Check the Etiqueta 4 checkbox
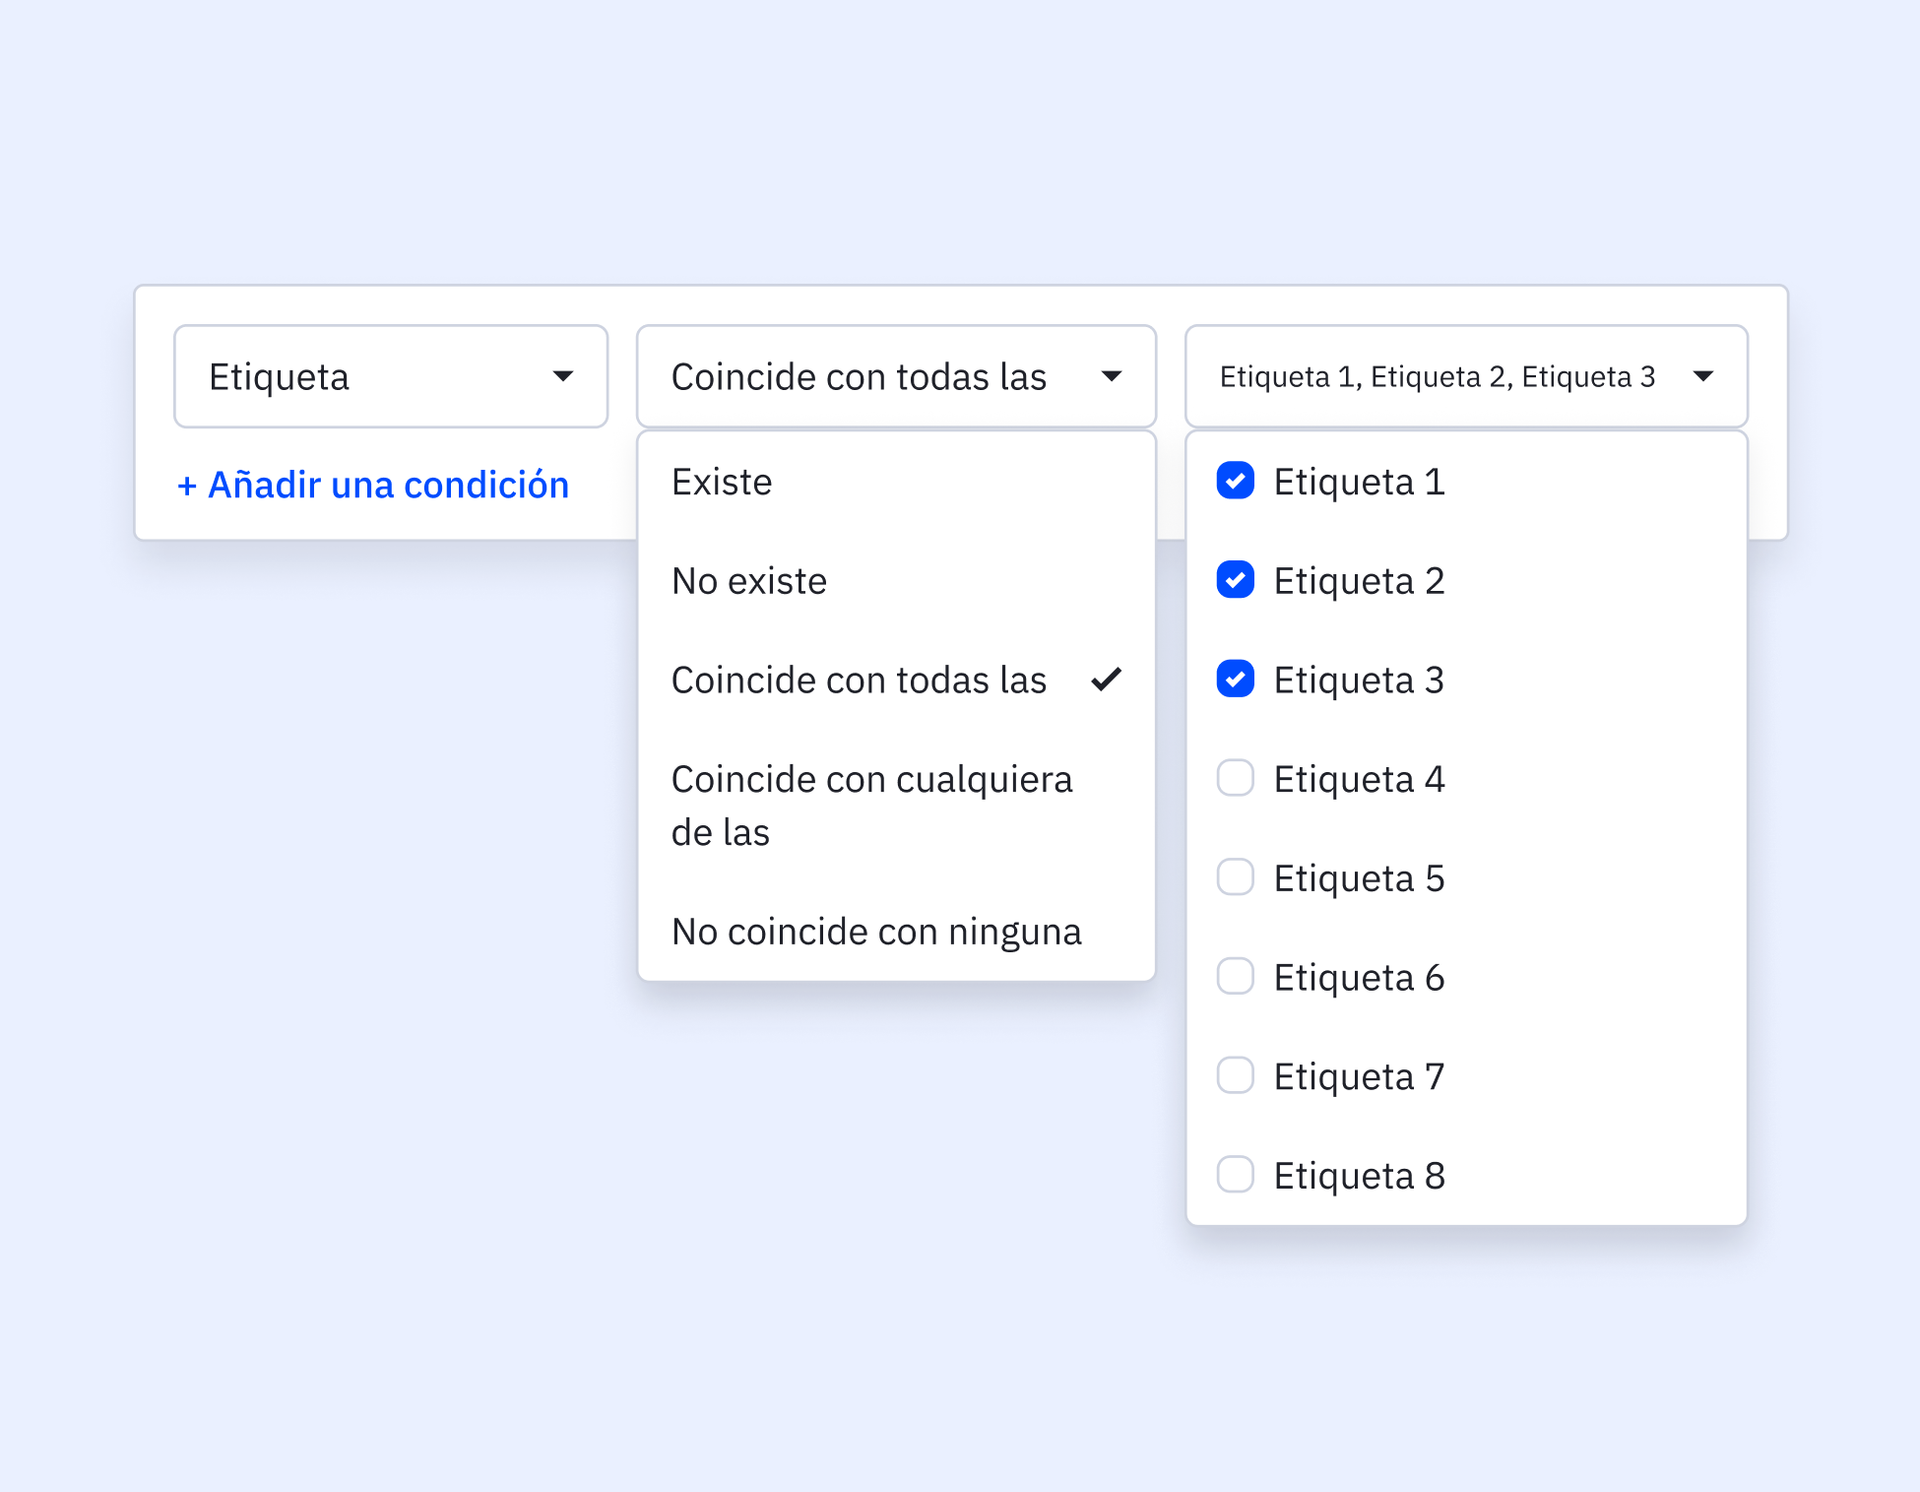Image resolution: width=1920 pixels, height=1492 pixels. pos(1235,778)
